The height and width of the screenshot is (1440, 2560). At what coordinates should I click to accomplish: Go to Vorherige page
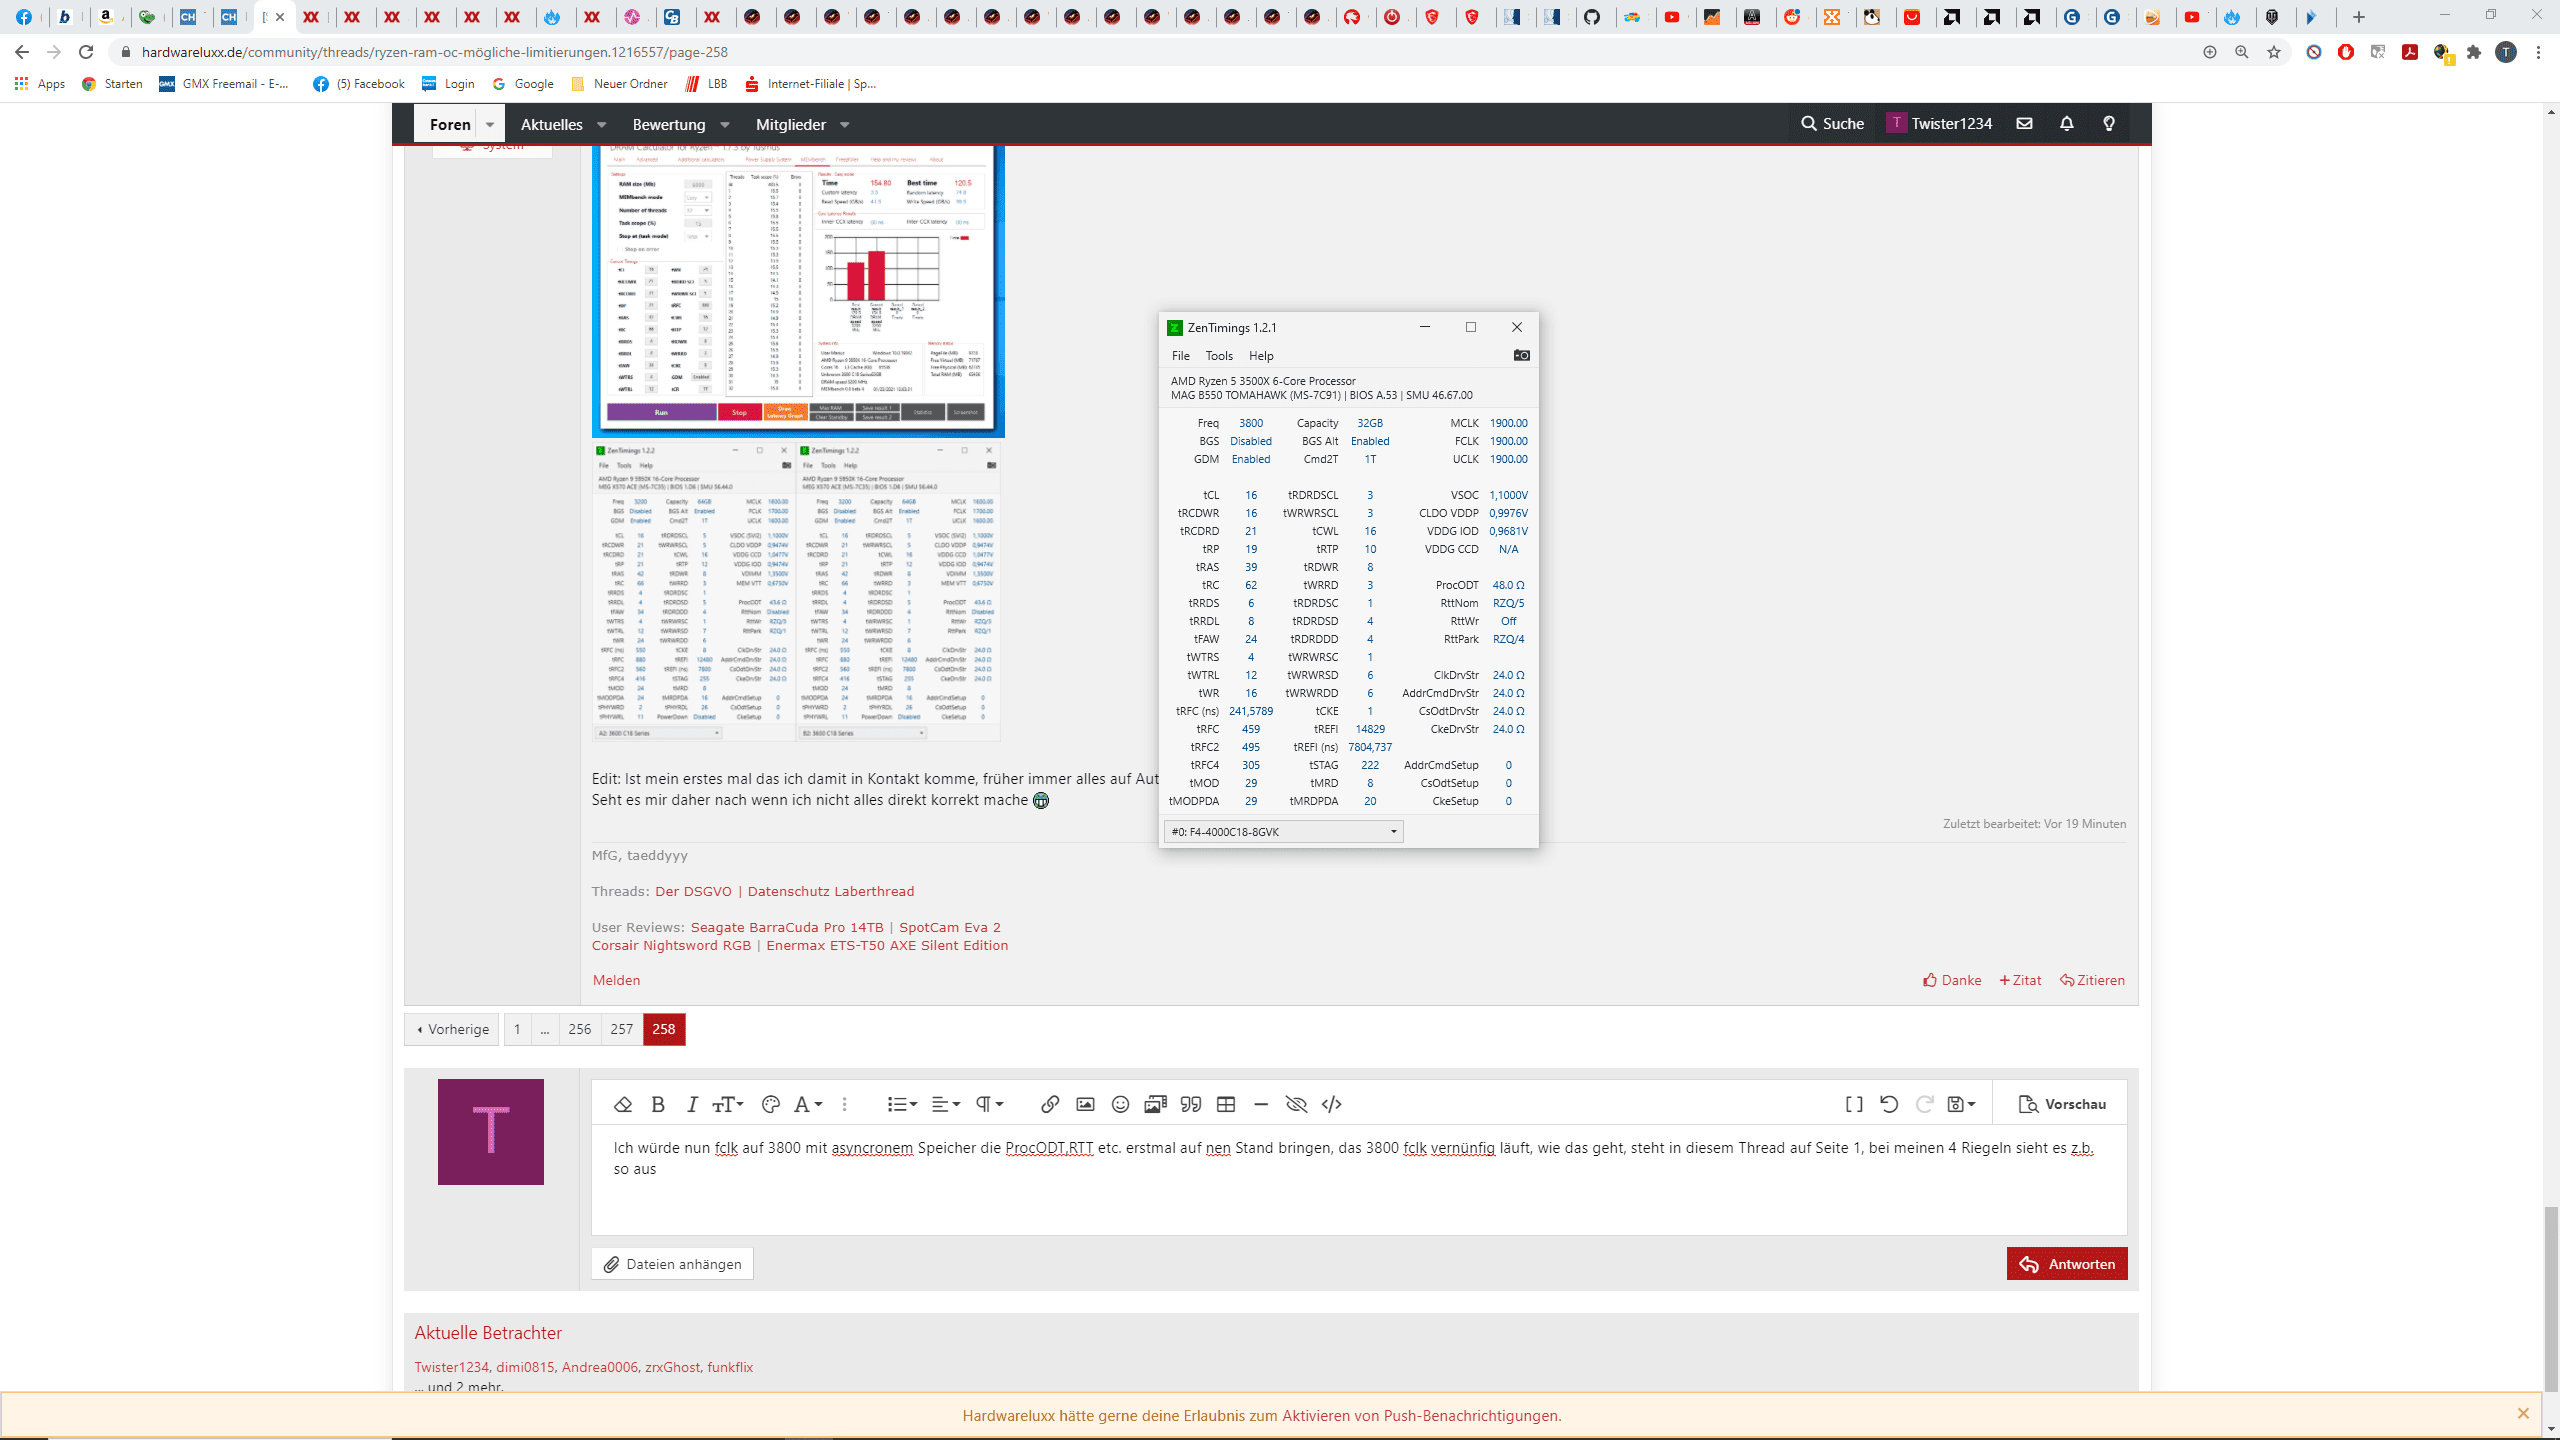pyautogui.click(x=452, y=1029)
